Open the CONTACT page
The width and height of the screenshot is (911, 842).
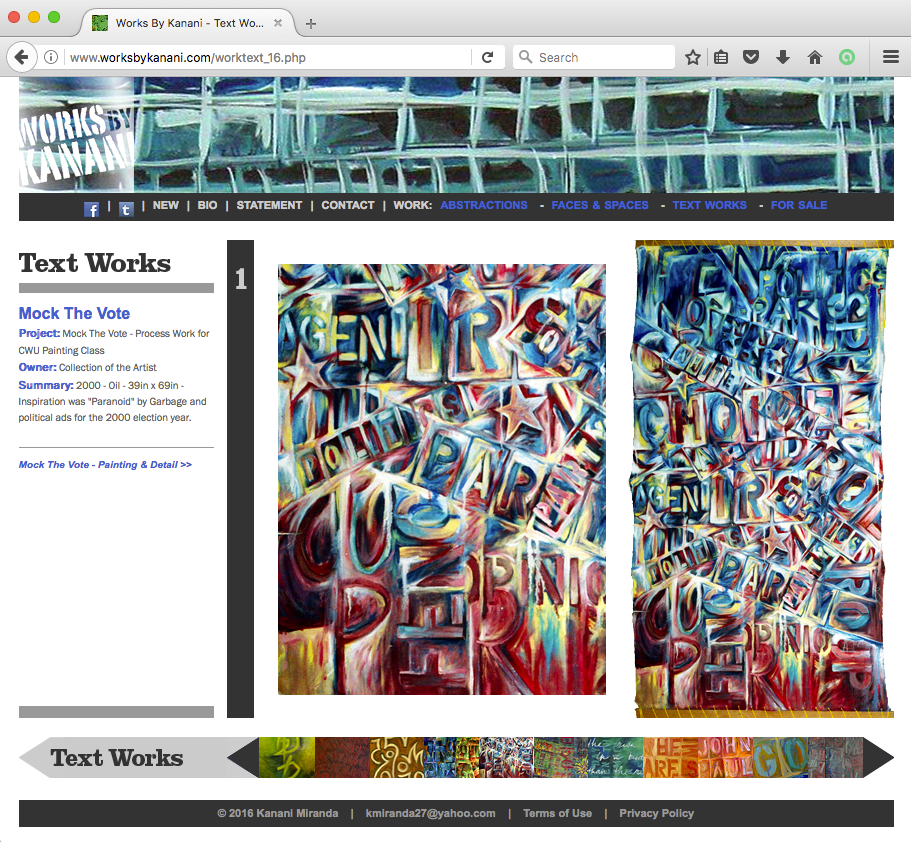coord(348,205)
